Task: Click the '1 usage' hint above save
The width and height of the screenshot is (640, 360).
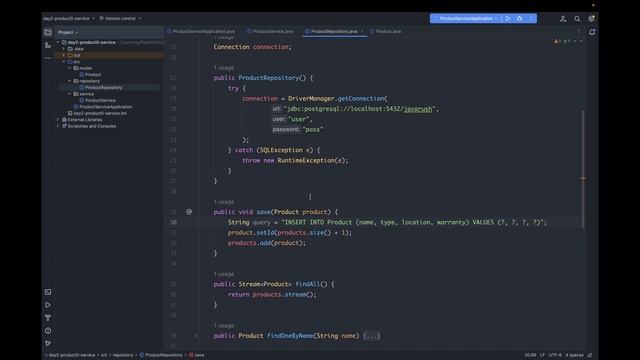Action: [x=224, y=202]
